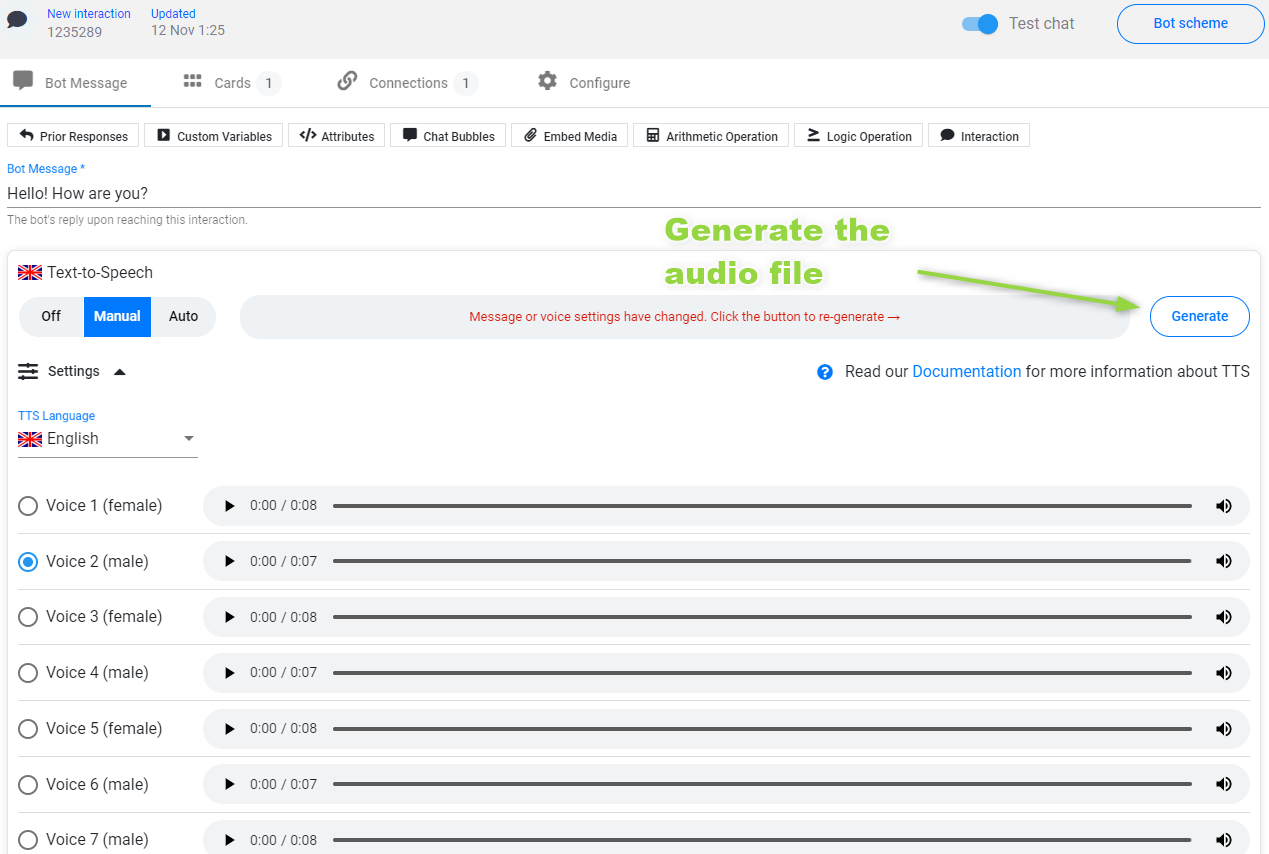The height and width of the screenshot is (854, 1269).
Task: Toggle the Test chat switch
Action: point(980,24)
